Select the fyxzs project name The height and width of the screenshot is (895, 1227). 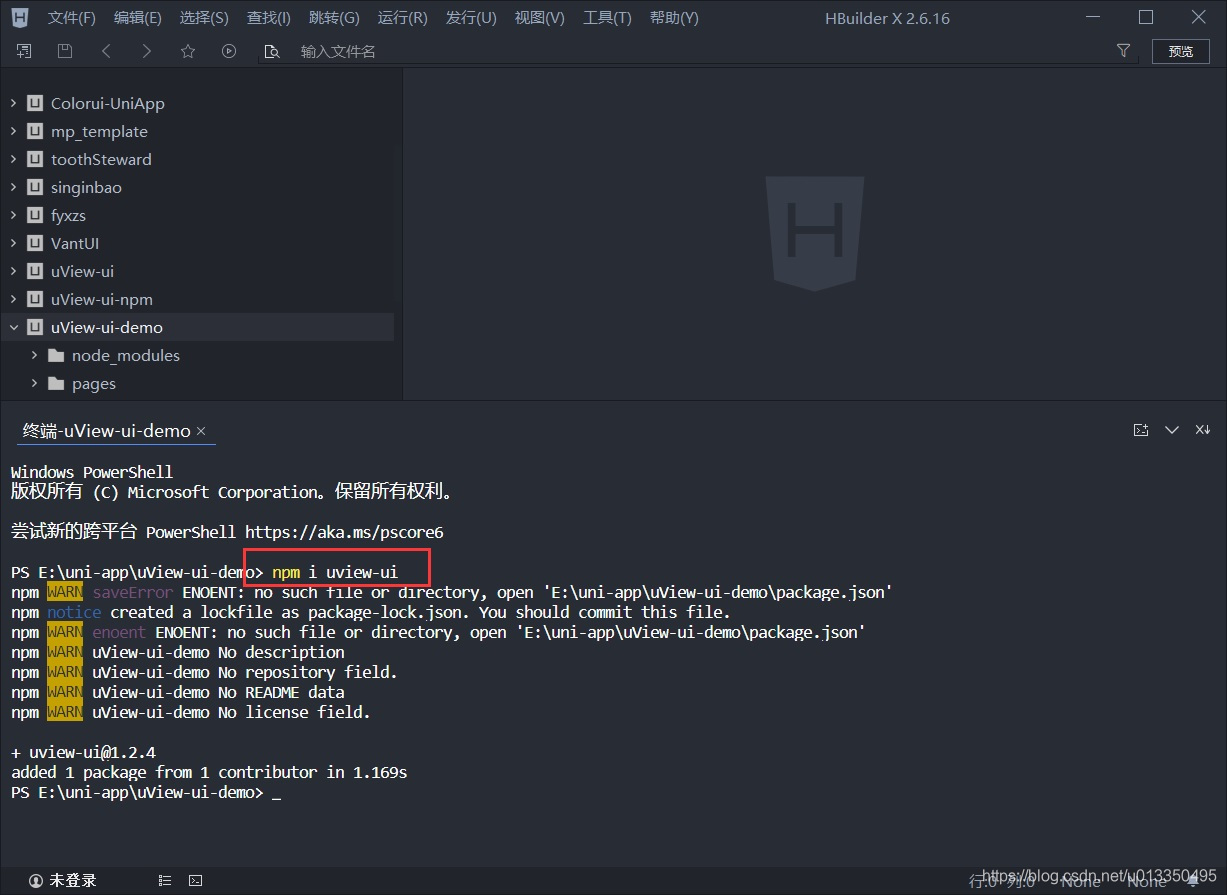[x=68, y=215]
